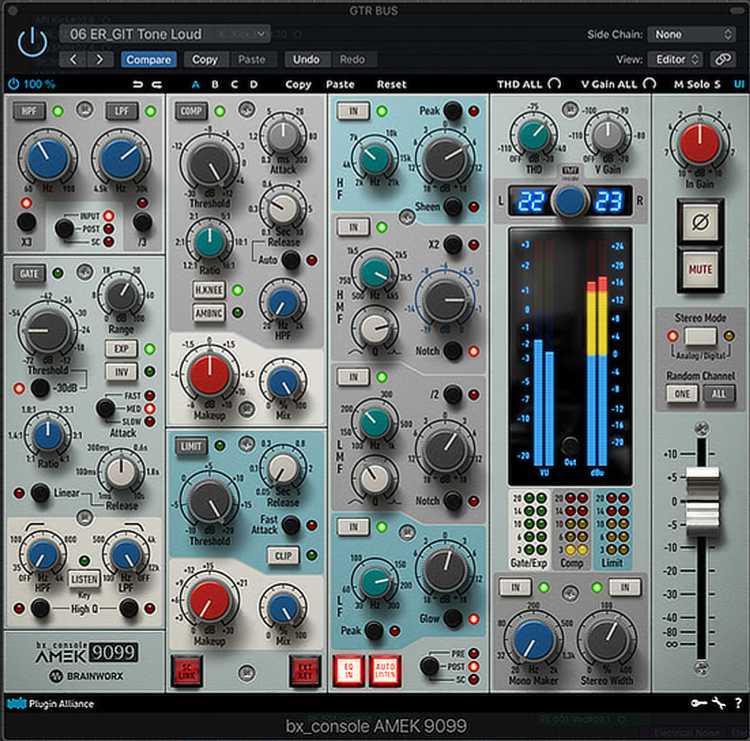
Task: Toggle the HPF filter button
Action: point(29,111)
